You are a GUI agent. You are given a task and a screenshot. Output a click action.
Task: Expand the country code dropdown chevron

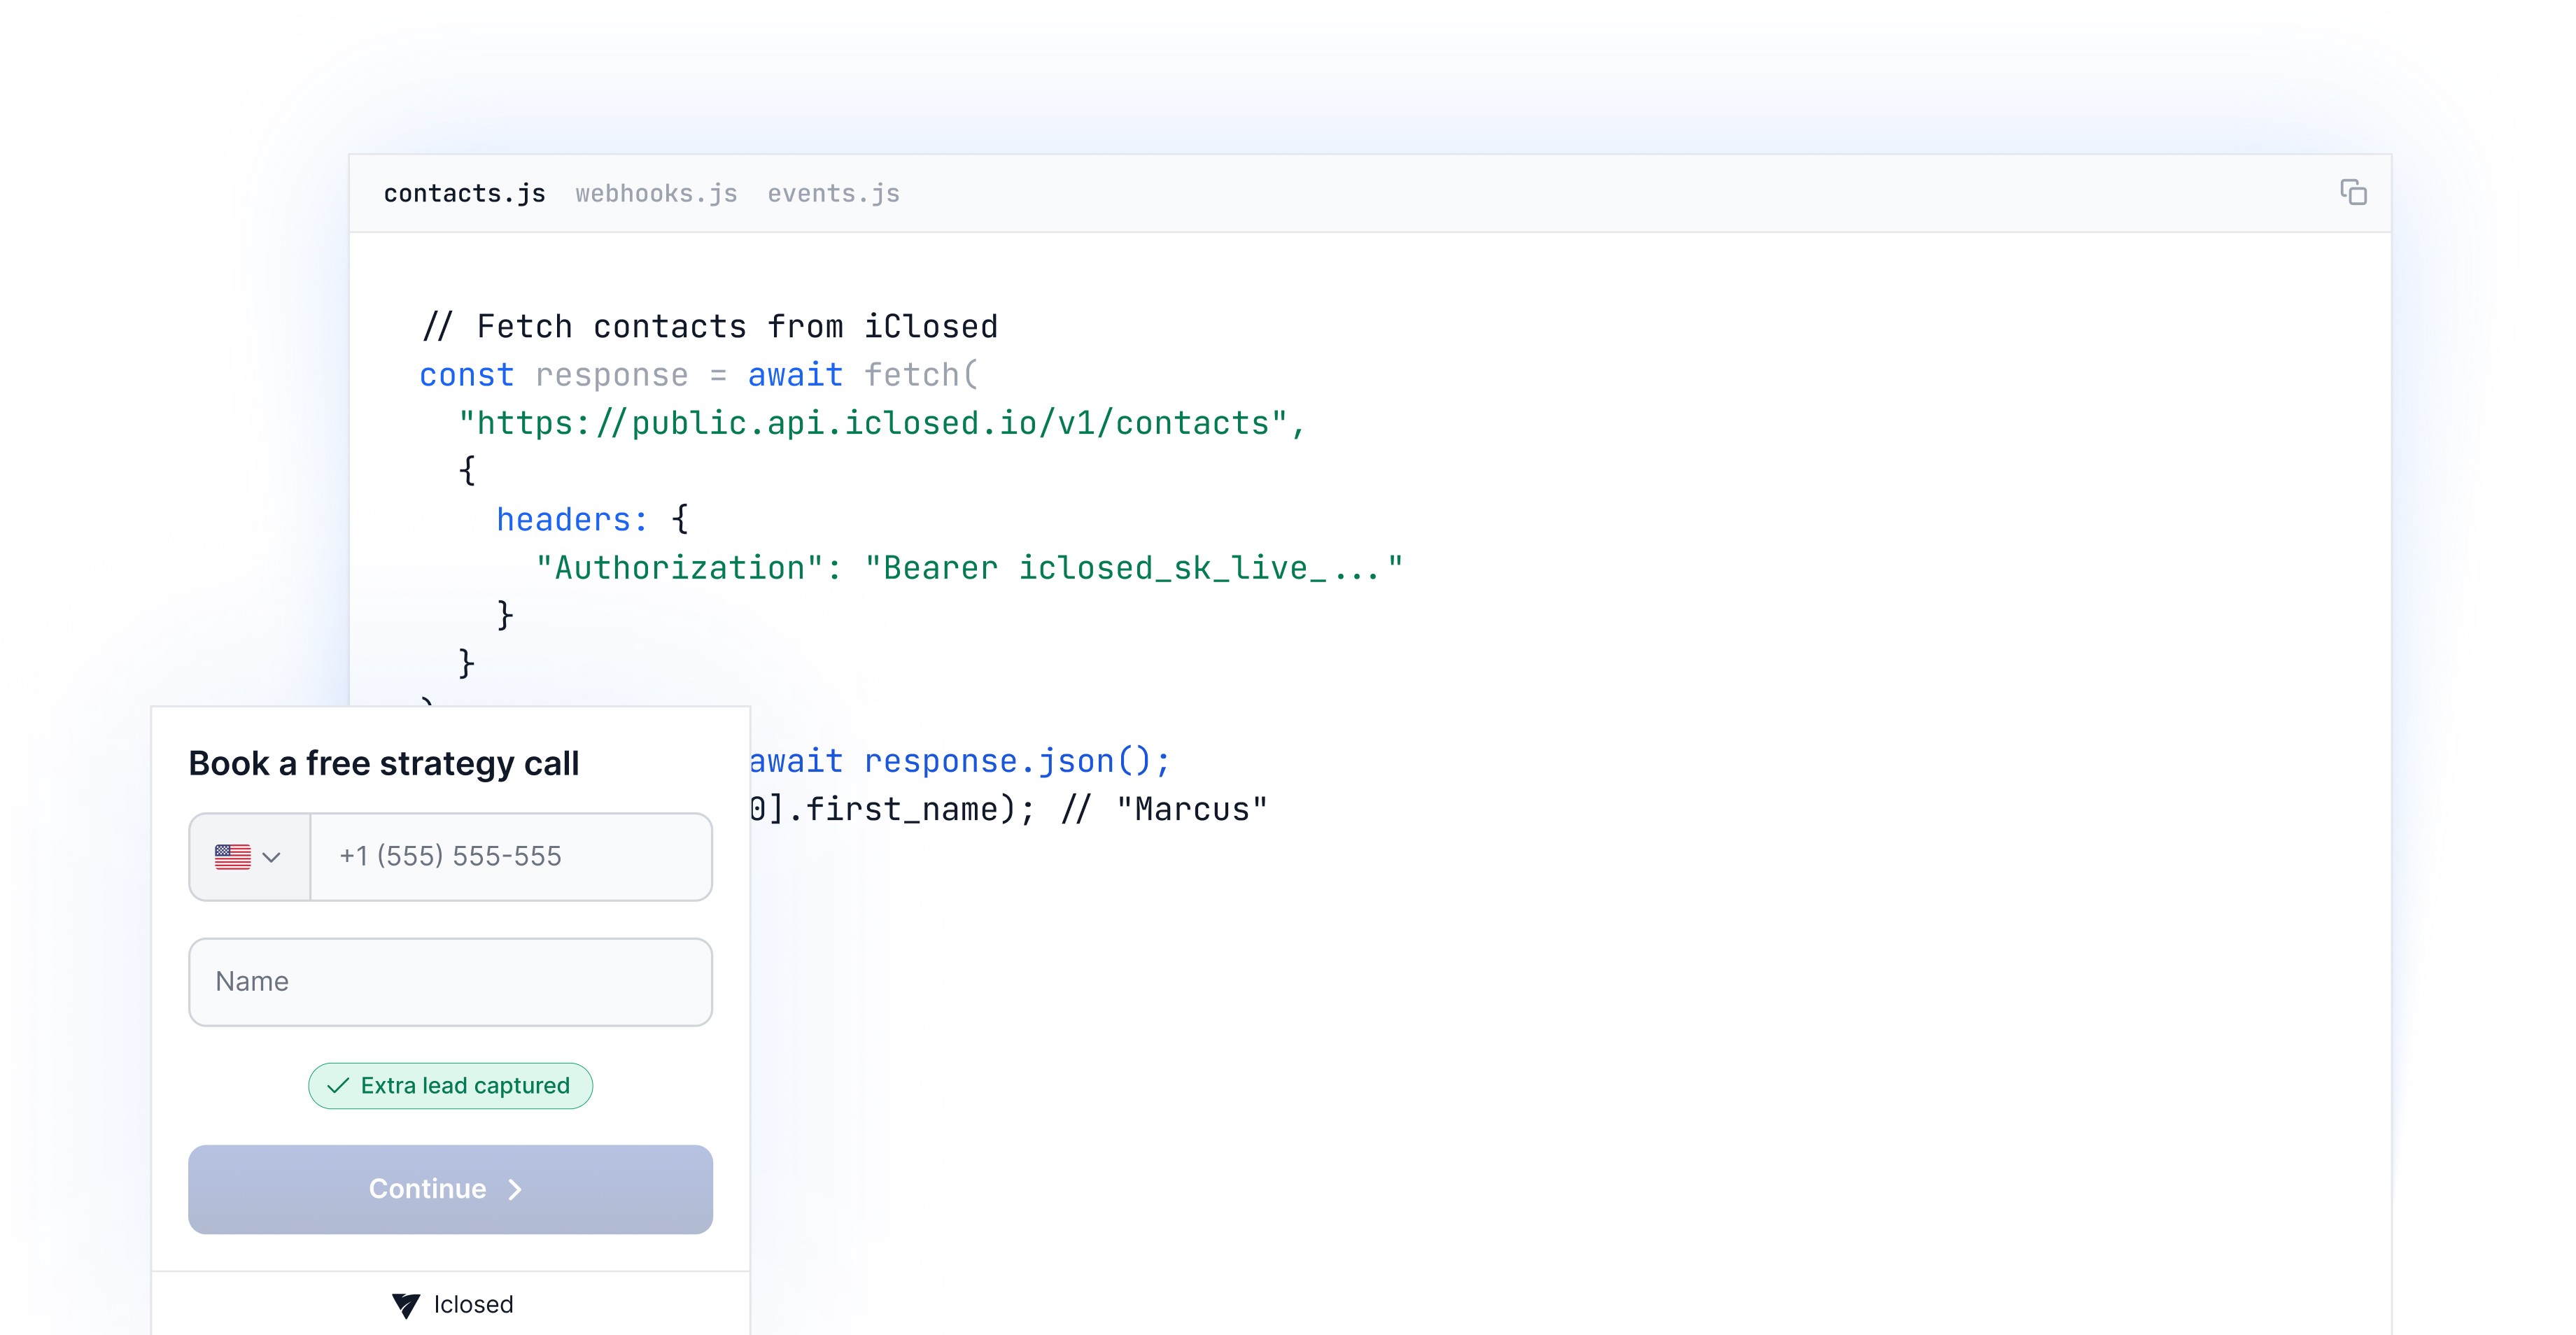[271, 857]
